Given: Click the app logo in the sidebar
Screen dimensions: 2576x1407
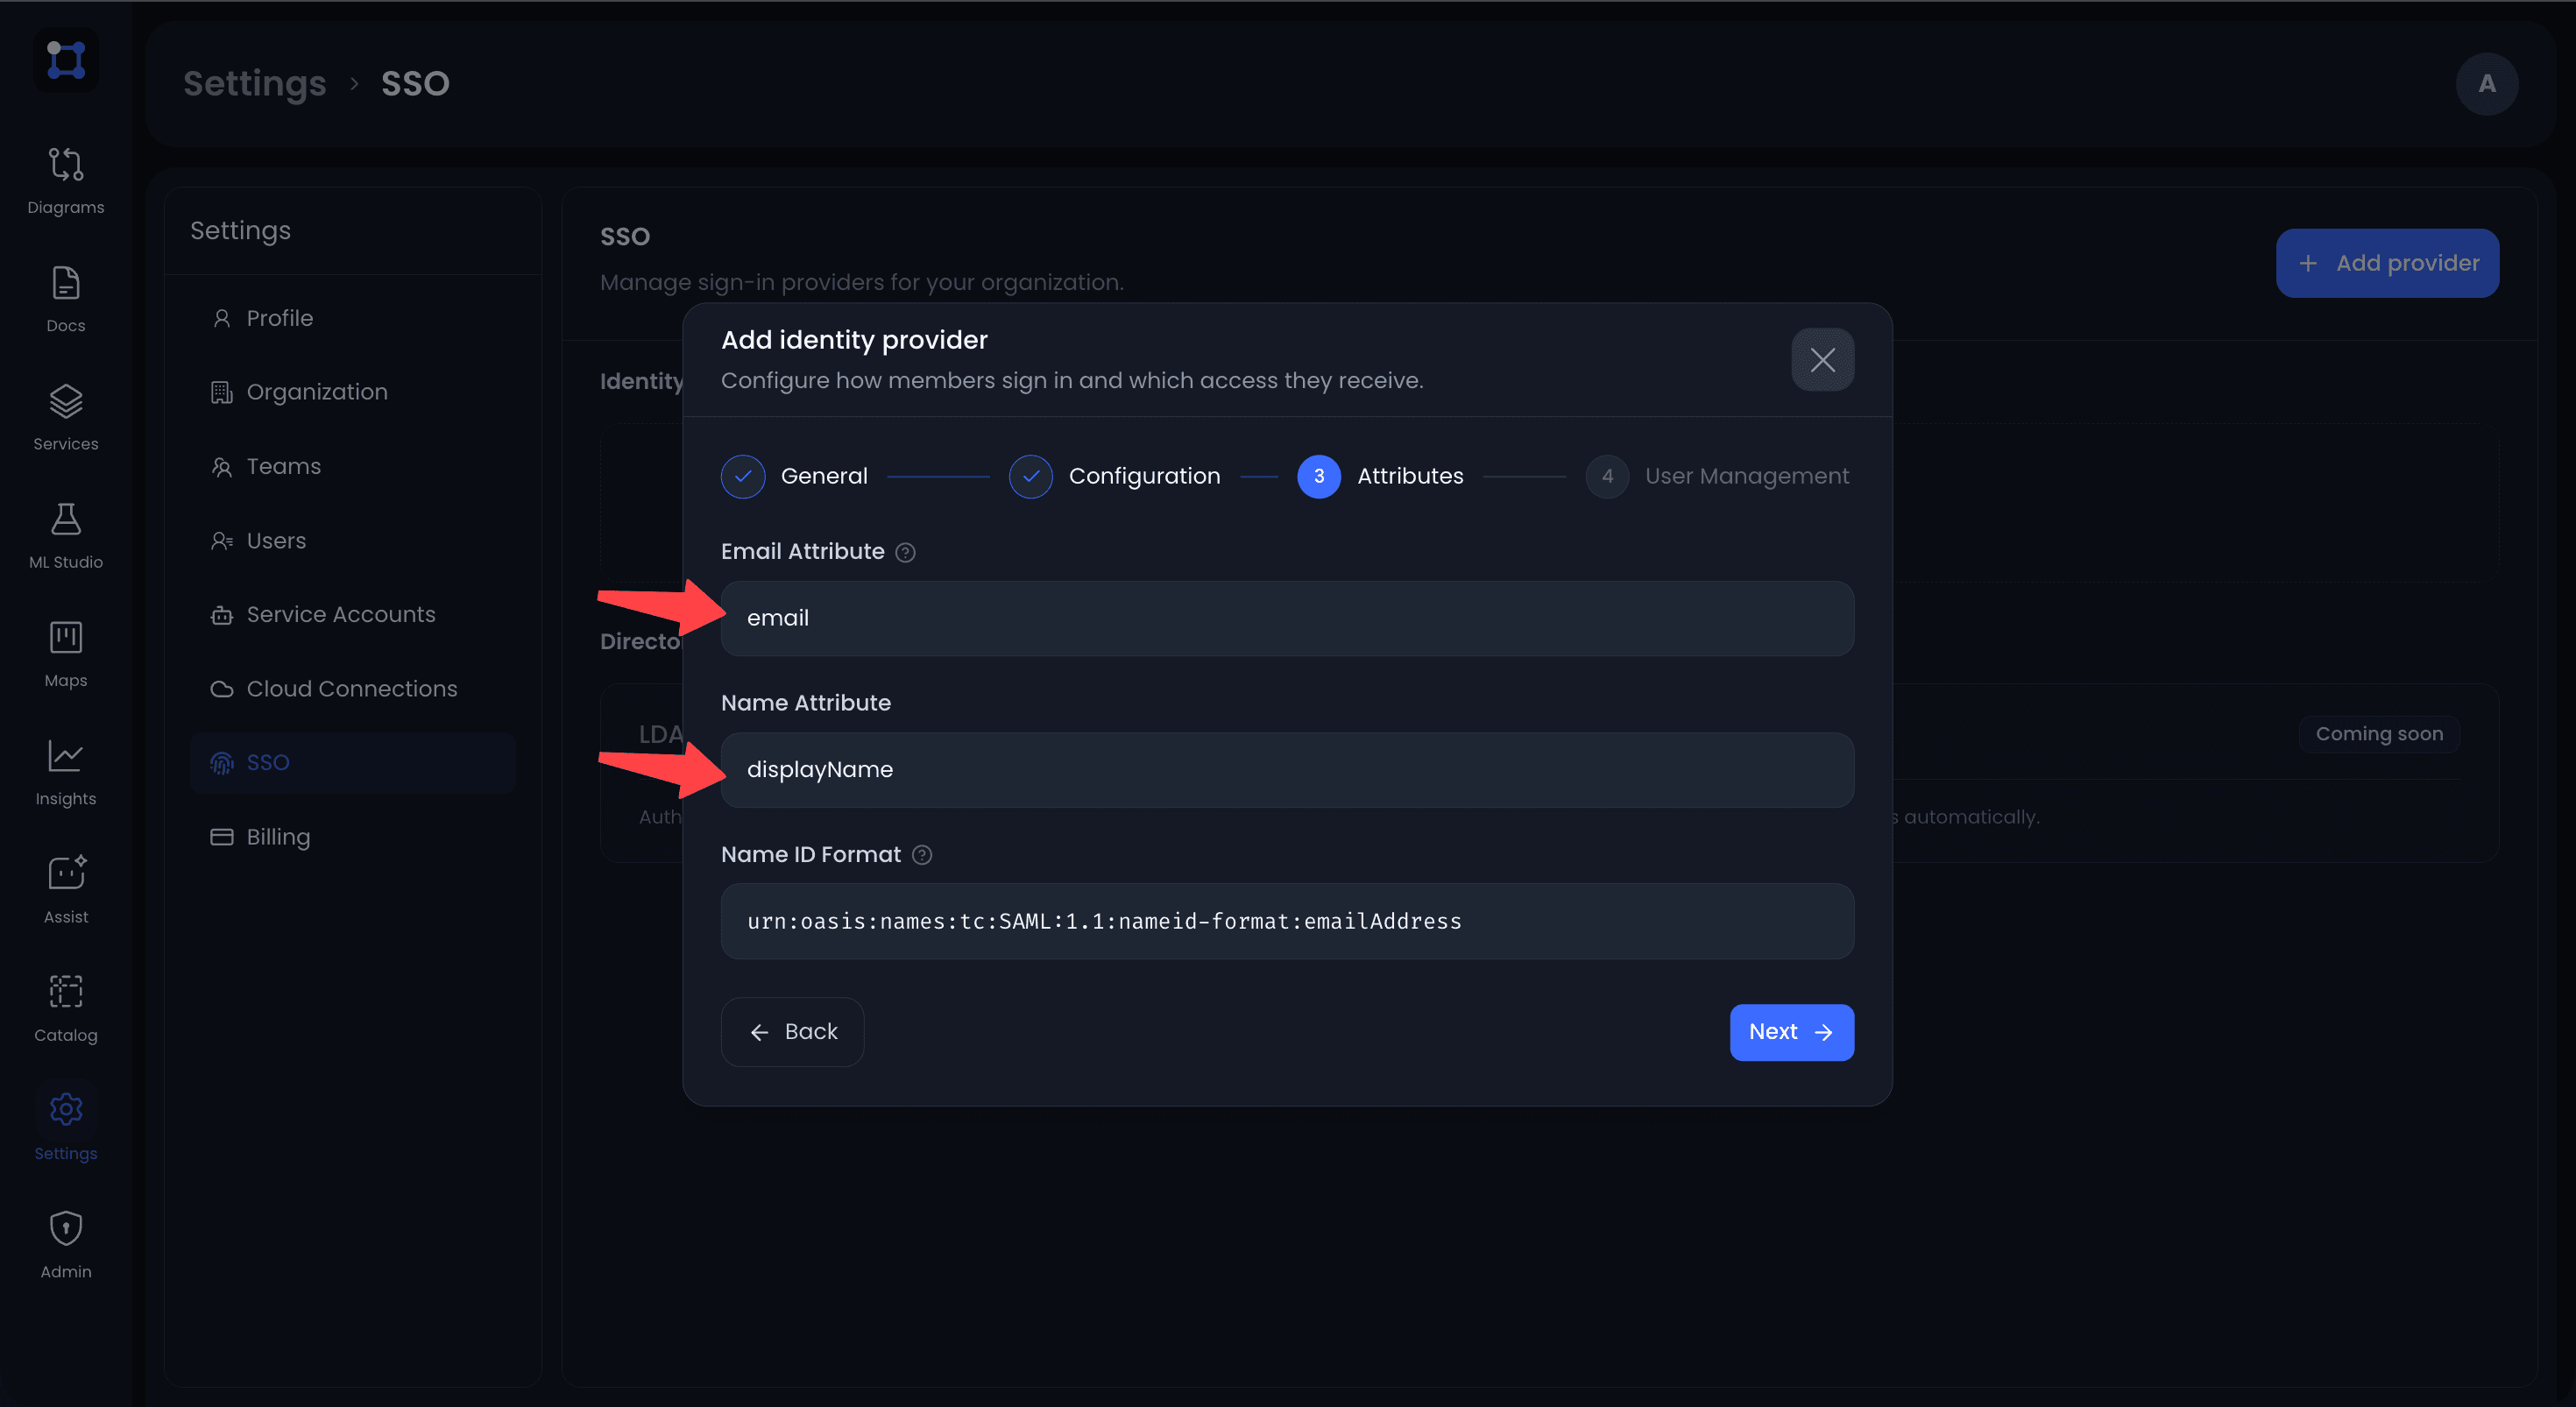Looking at the screenshot, I should click(66, 60).
